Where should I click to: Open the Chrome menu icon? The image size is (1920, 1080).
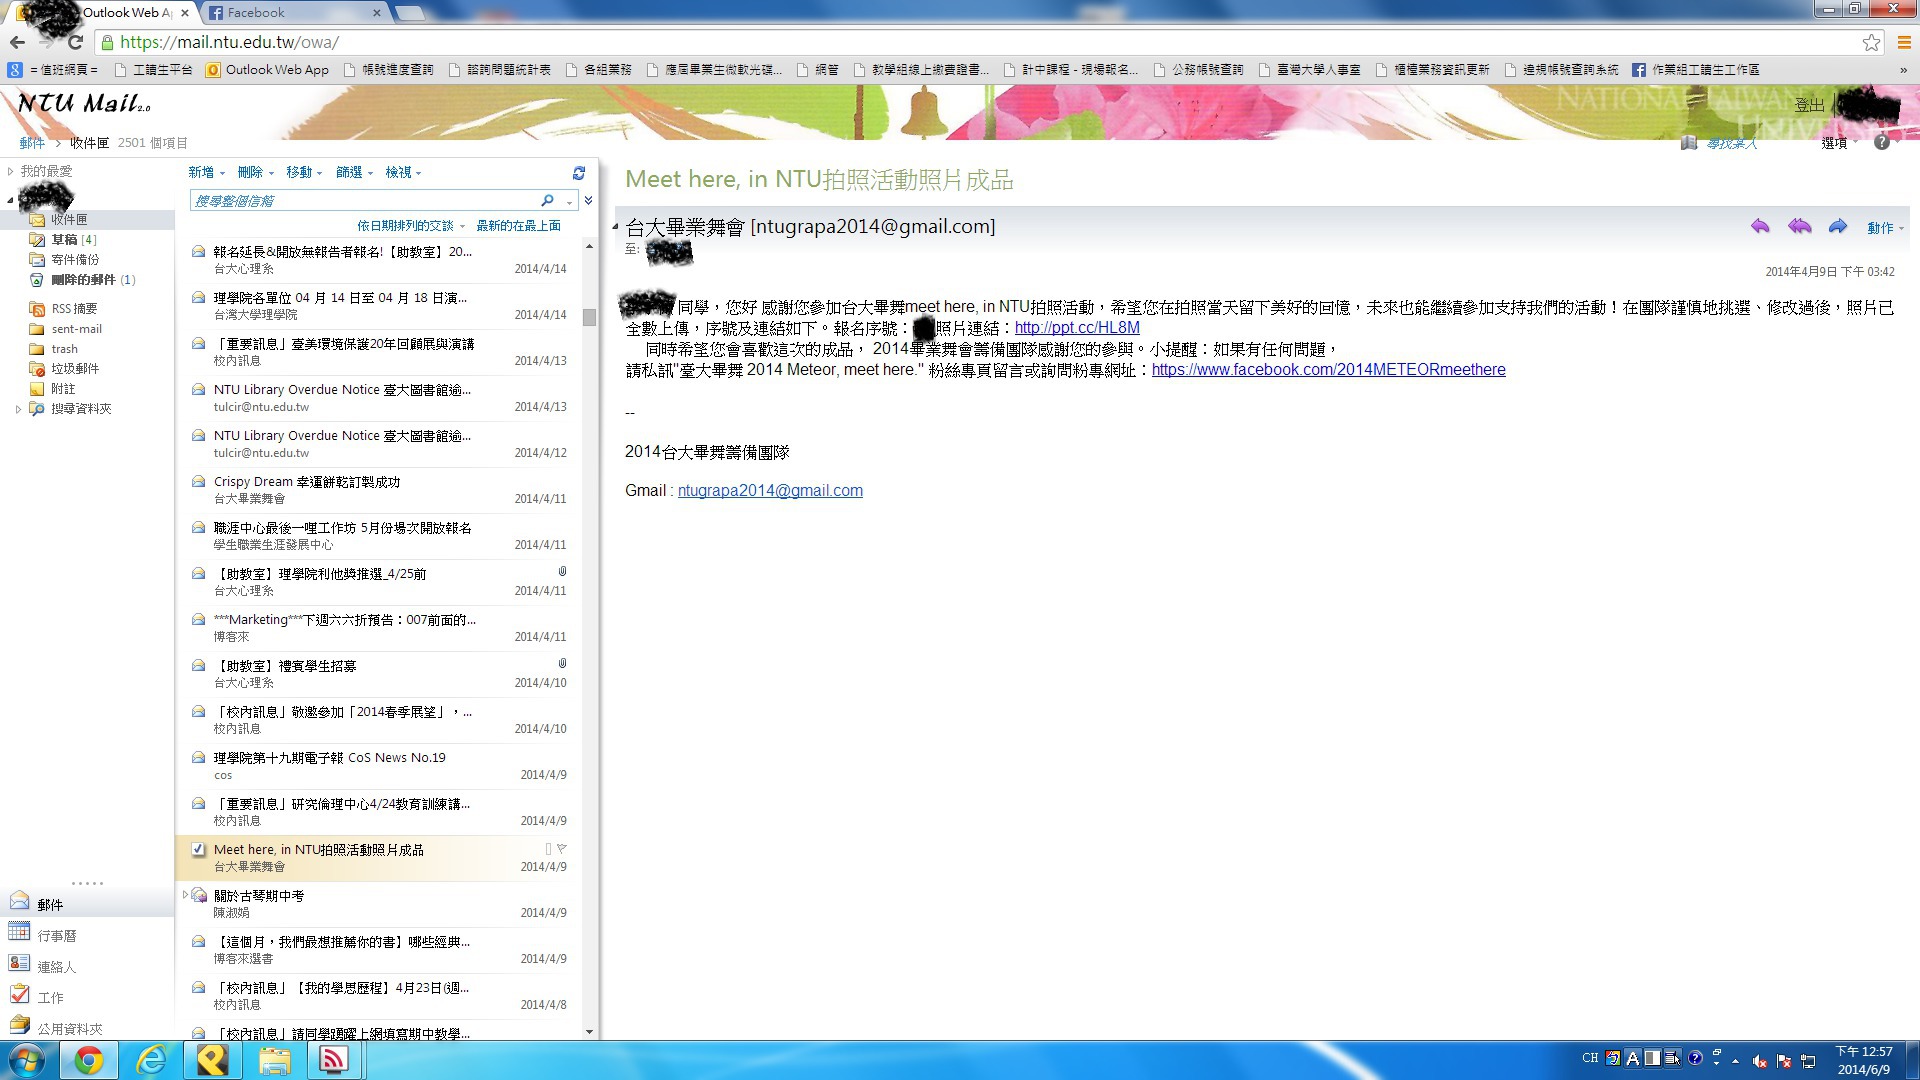(1904, 42)
